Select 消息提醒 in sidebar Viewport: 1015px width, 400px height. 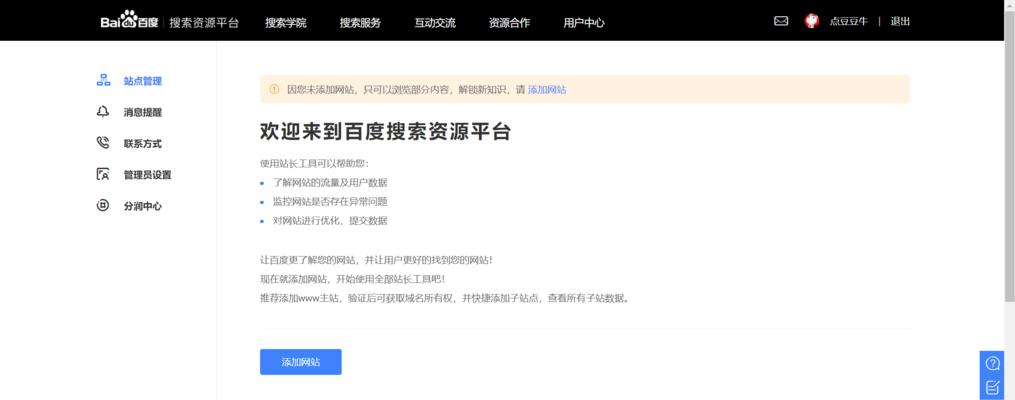point(142,112)
